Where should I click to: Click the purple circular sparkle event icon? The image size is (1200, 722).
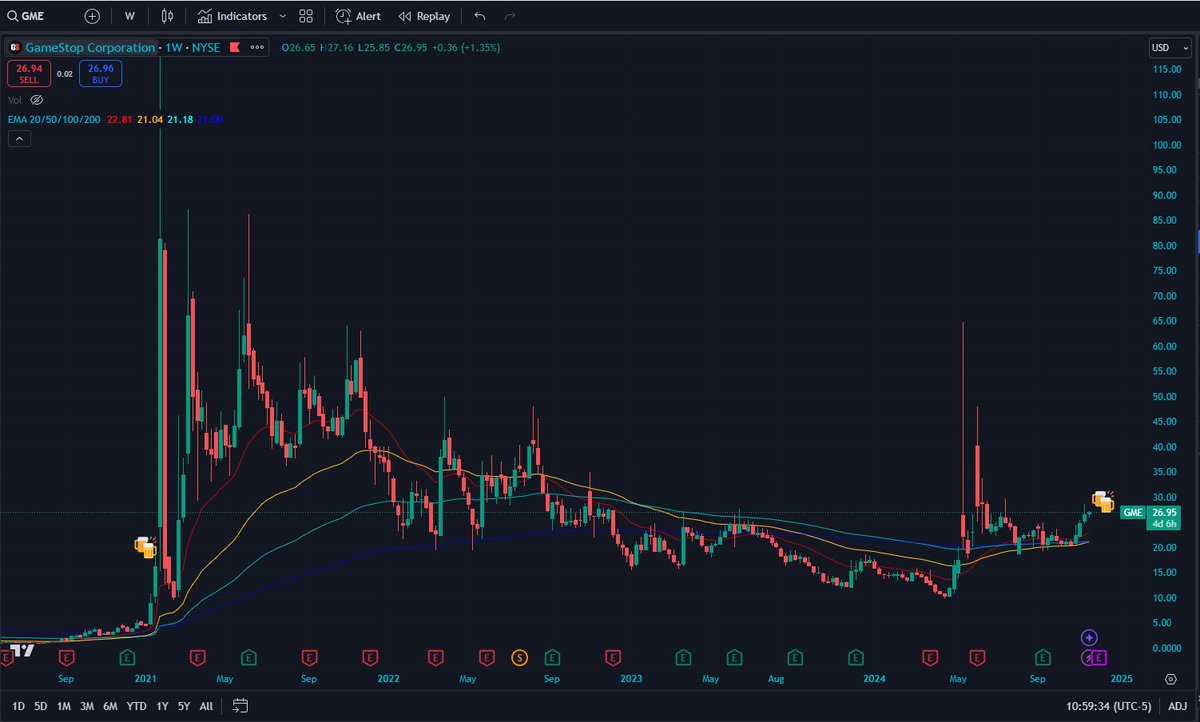pyautogui.click(x=1090, y=637)
